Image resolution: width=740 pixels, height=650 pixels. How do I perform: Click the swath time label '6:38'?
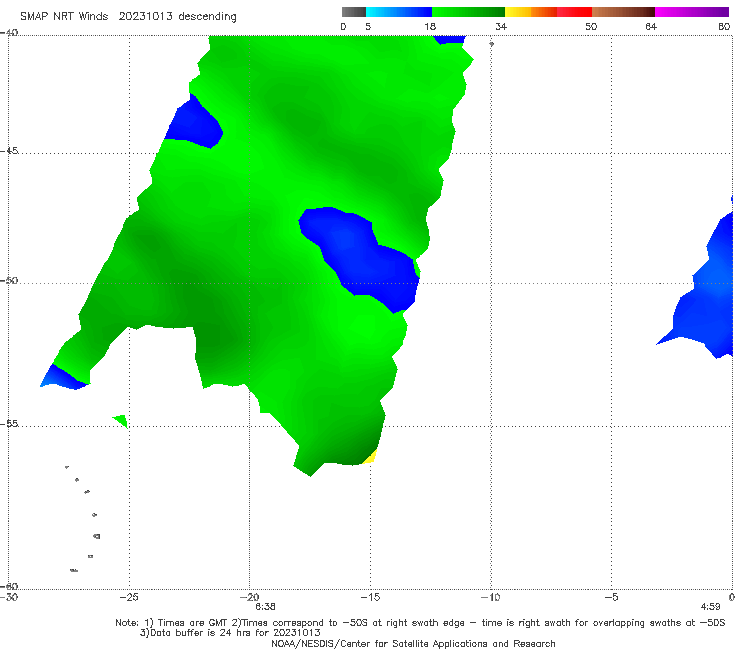(x=265, y=607)
